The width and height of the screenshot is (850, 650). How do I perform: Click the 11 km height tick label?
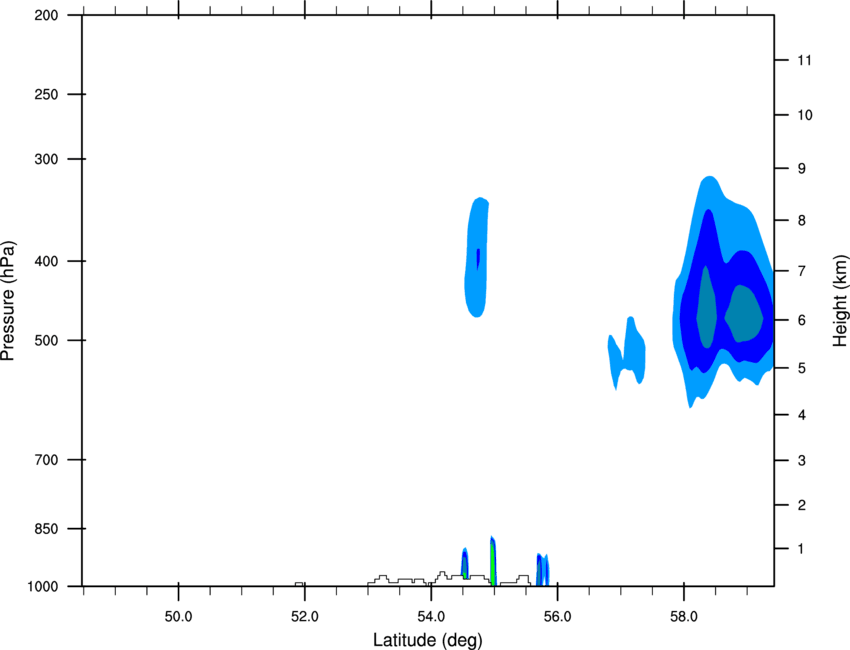(804, 60)
